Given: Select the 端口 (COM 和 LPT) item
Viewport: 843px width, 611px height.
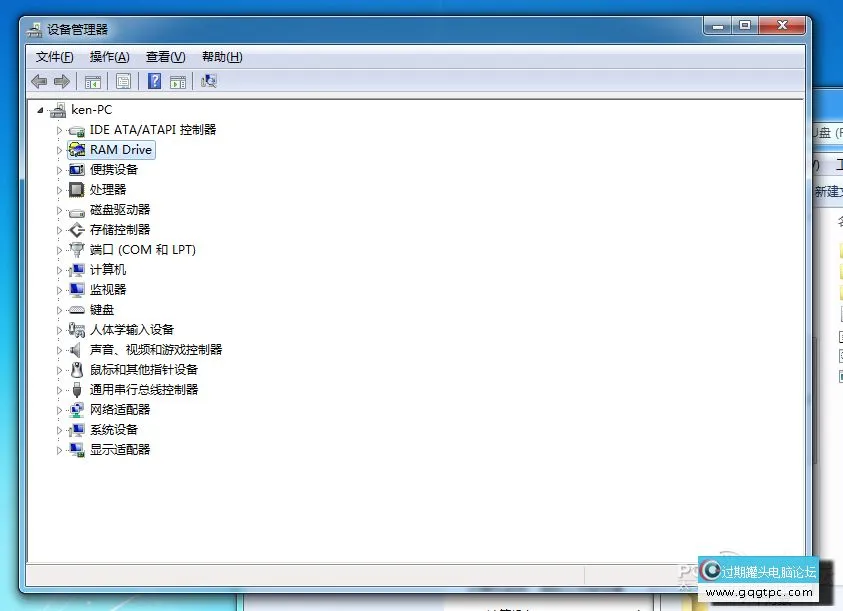Looking at the screenshot, I should pyautogui.click(x=142, y=250).
